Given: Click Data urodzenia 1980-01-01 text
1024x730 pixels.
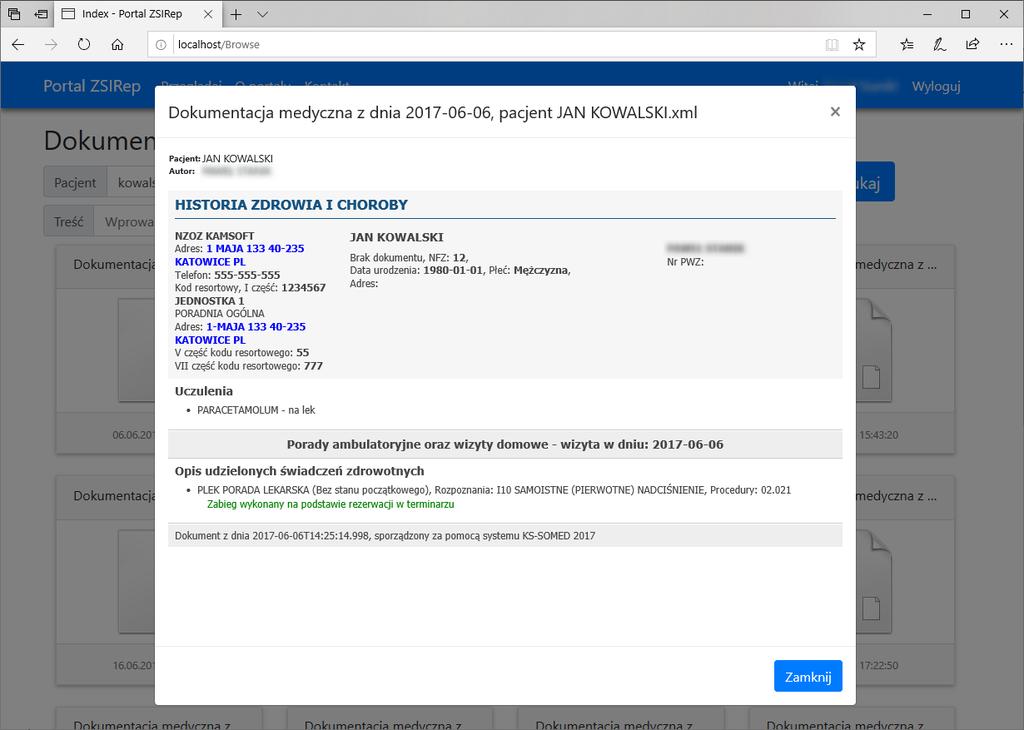Looking at the screenshot, I should (x=417, y=270).
